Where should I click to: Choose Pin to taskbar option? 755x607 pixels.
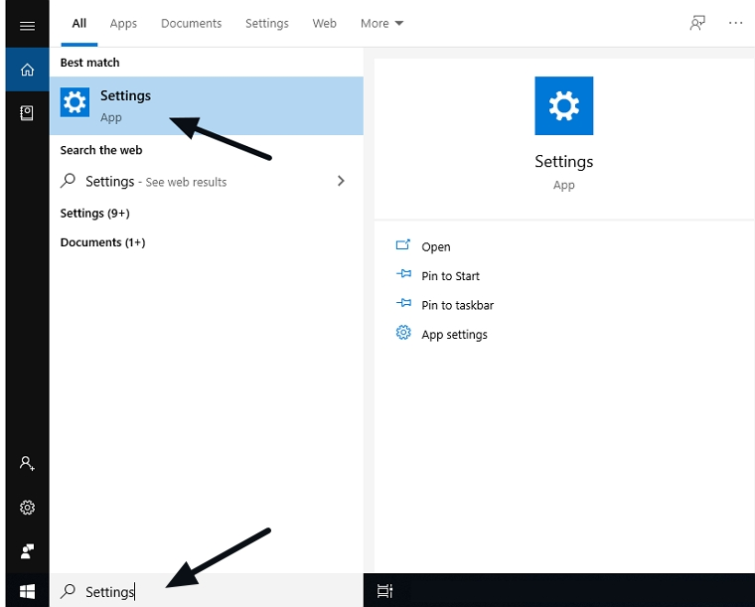(457, 305)
